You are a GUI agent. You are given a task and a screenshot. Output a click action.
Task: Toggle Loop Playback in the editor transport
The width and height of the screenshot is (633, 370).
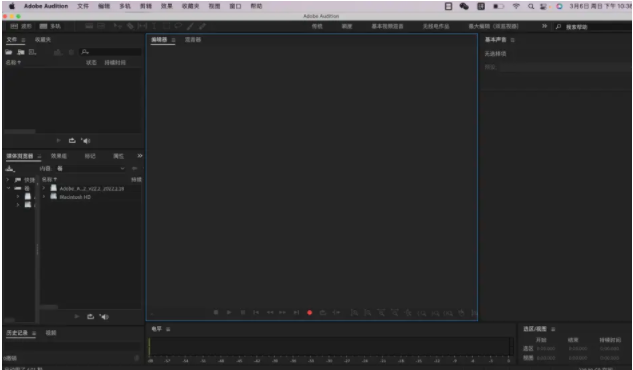coord(323,312)
